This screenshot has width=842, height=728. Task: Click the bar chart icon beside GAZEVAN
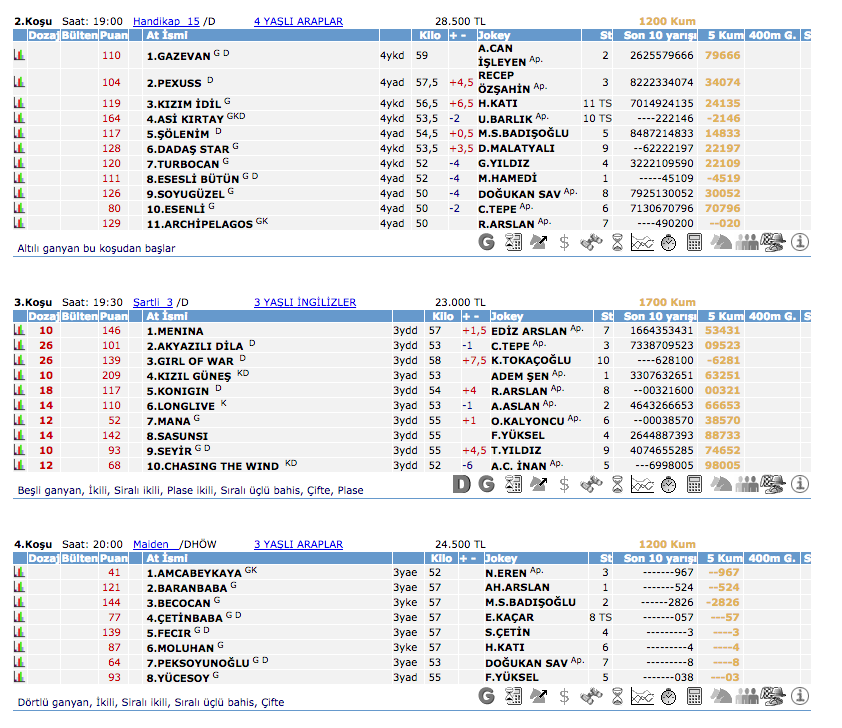[19, 56]
